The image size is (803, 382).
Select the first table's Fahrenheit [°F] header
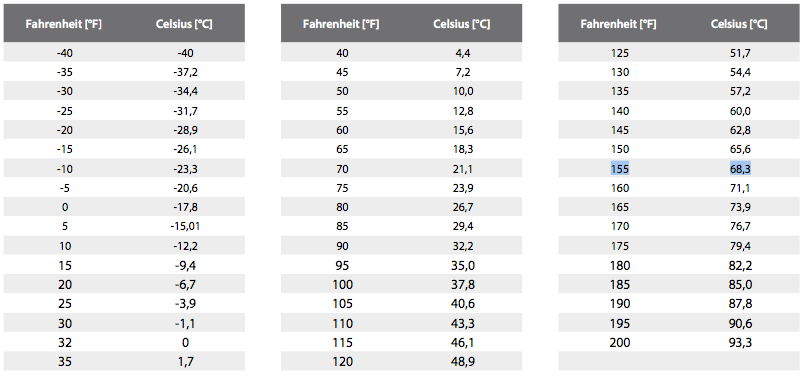click(x=64, y=24)
